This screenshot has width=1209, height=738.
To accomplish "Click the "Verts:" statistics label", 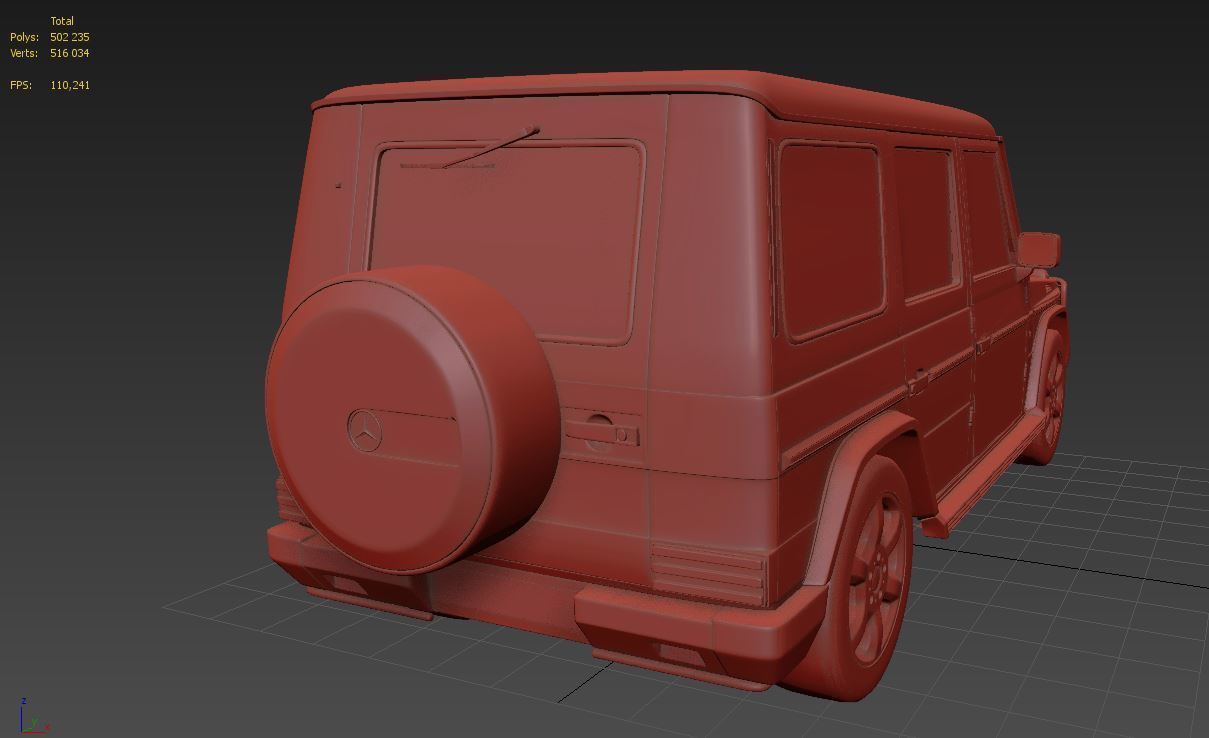I will (24, 53).
